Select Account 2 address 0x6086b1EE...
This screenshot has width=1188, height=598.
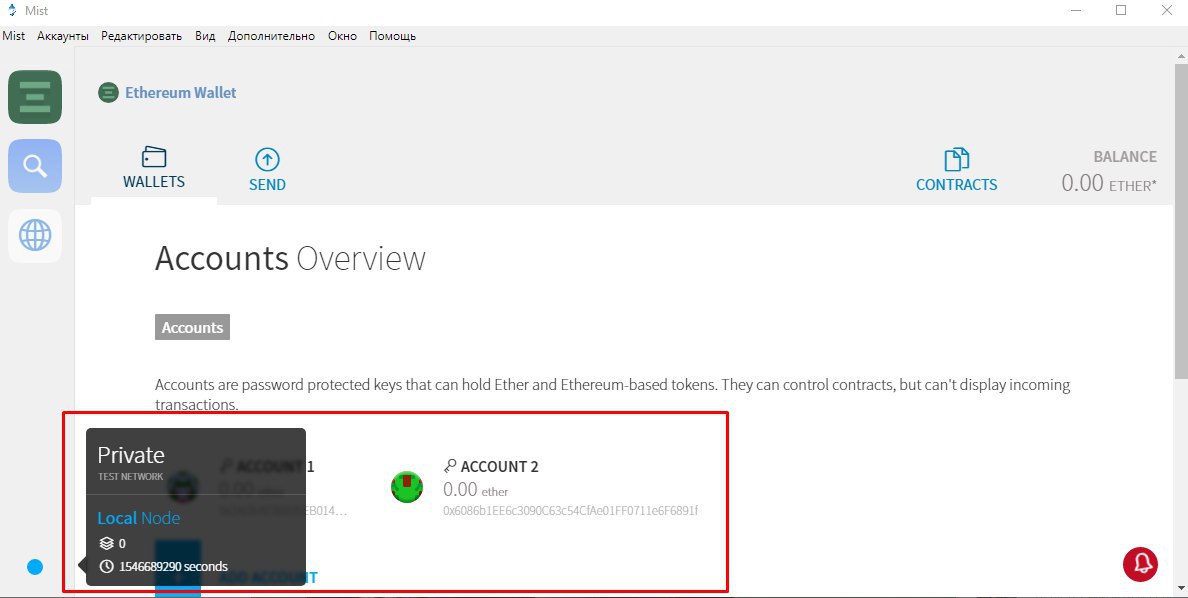click(571, 511)
